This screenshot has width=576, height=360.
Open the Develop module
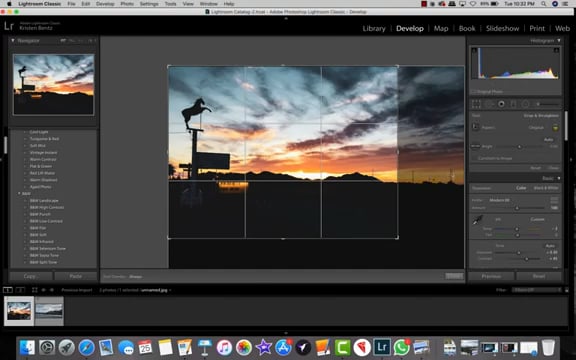tap(410, 28)
